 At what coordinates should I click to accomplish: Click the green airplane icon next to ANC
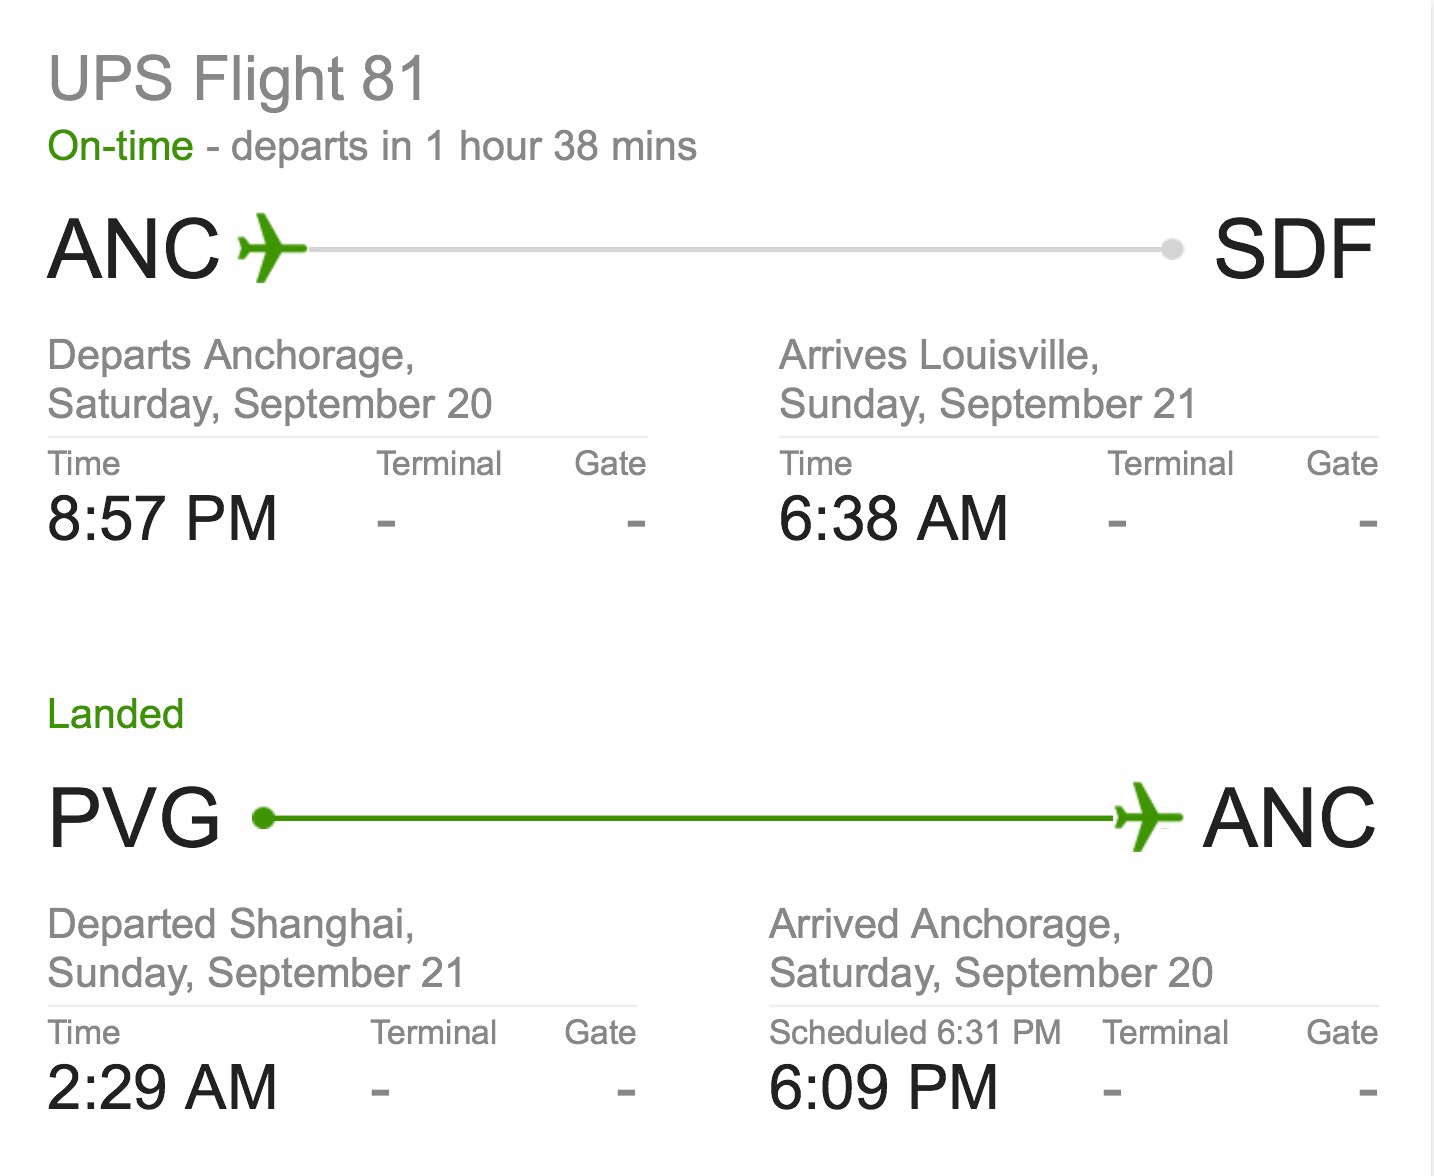click(x=272, y=247)
